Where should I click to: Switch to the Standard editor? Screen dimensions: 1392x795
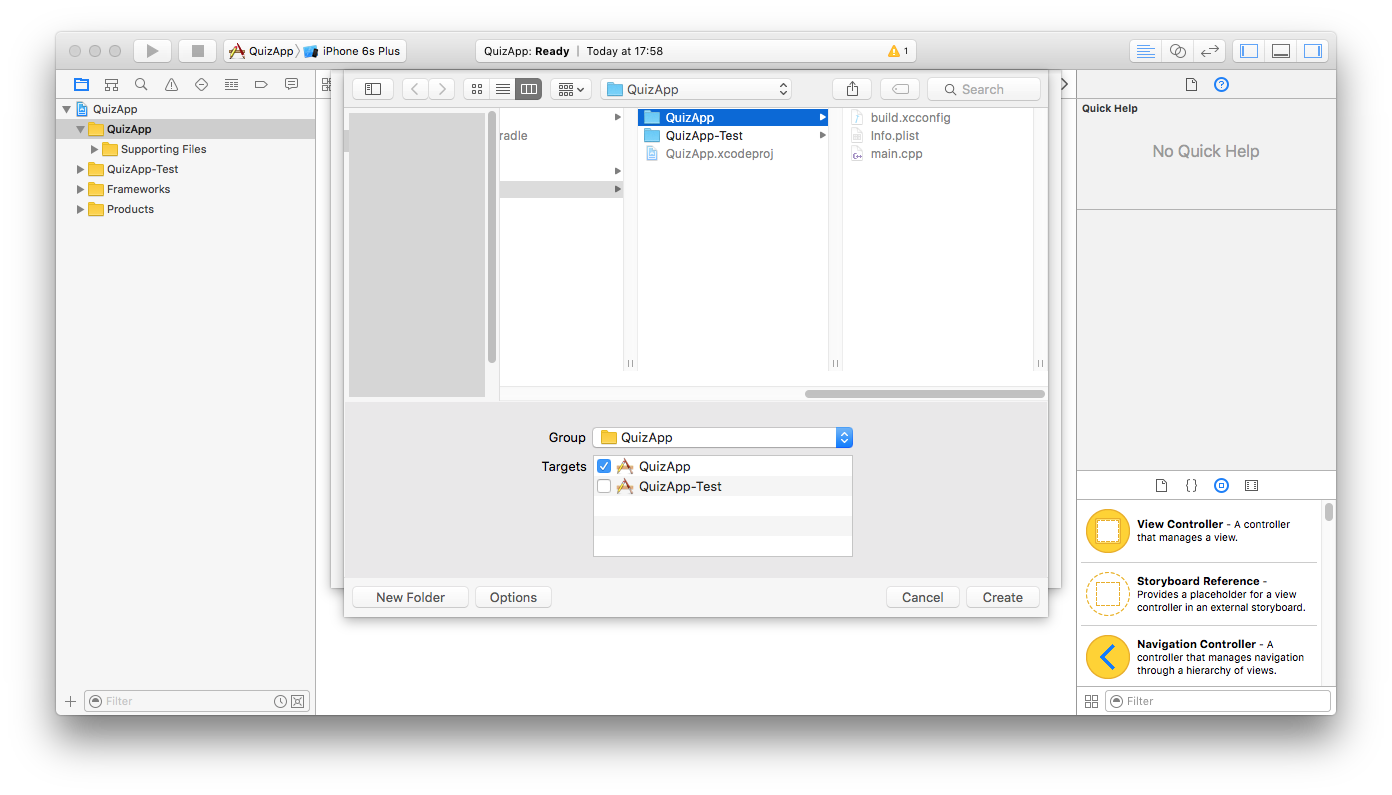click(x=1146, y=51)
